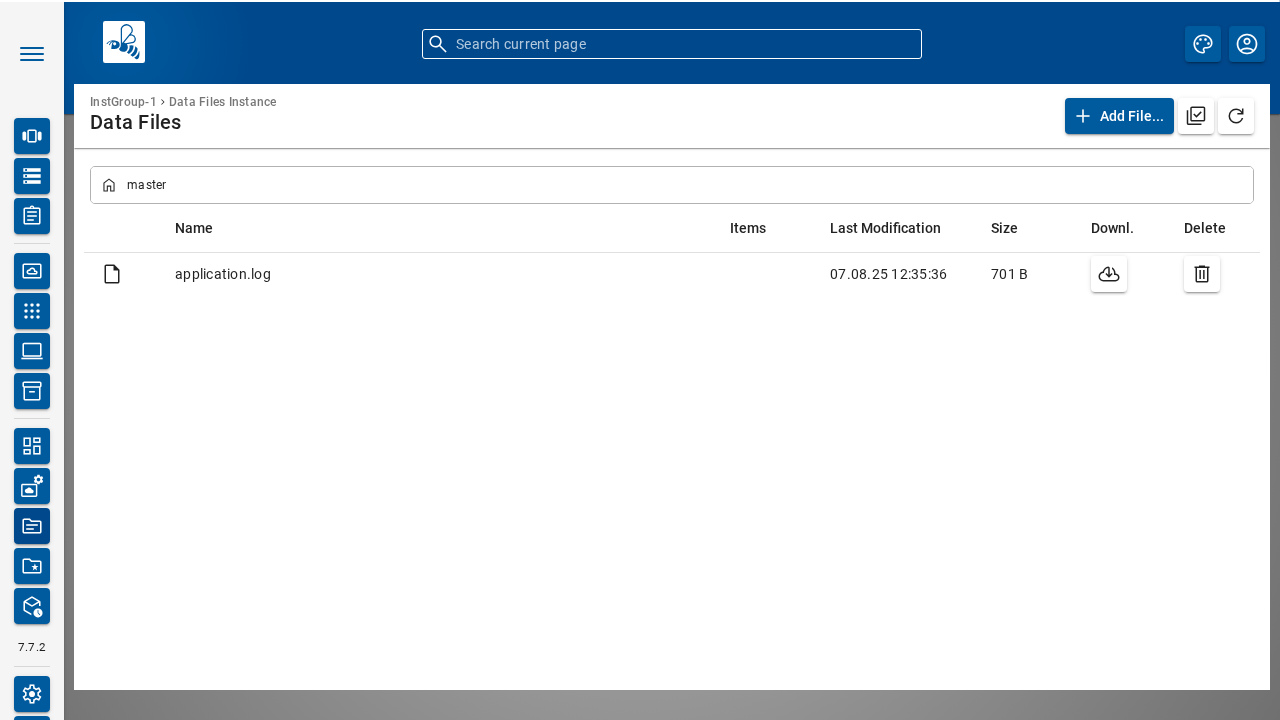
Task: Sort by the Items column header
Action: [748, 228]
